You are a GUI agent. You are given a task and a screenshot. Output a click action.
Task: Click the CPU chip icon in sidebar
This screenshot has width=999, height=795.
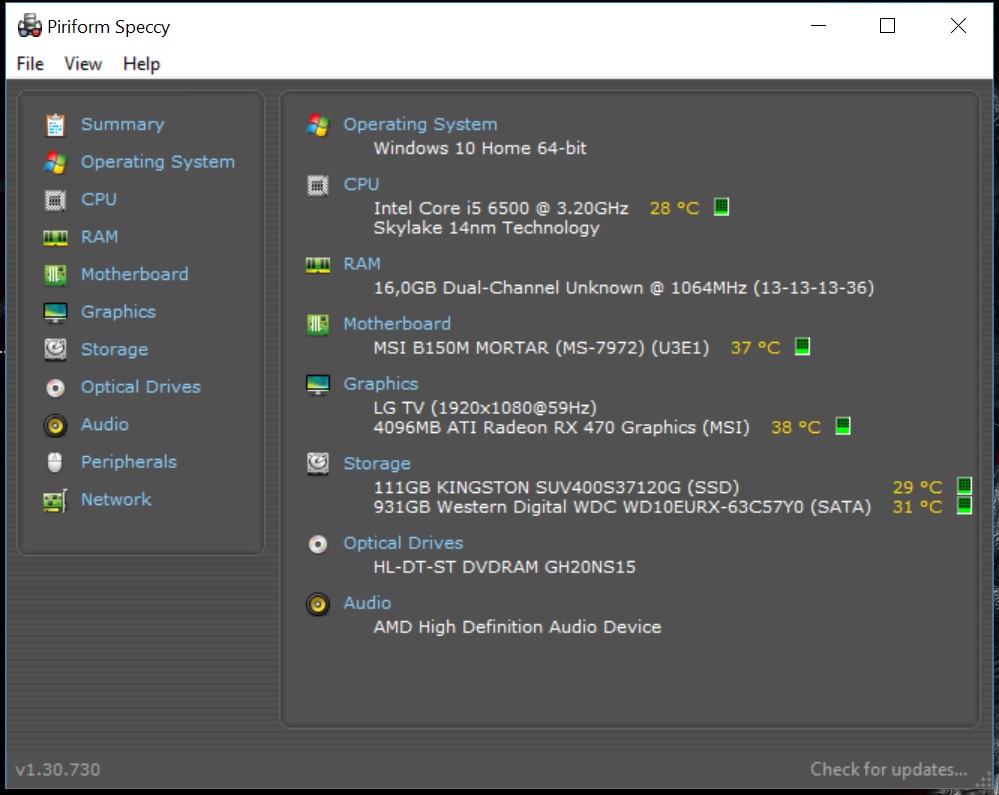(x=55, y=200)
